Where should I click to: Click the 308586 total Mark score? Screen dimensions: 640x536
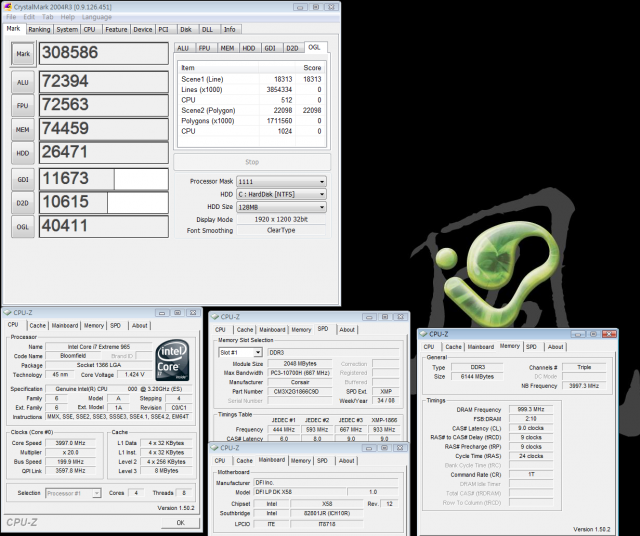pyautogui.click(x=104, y=53)
